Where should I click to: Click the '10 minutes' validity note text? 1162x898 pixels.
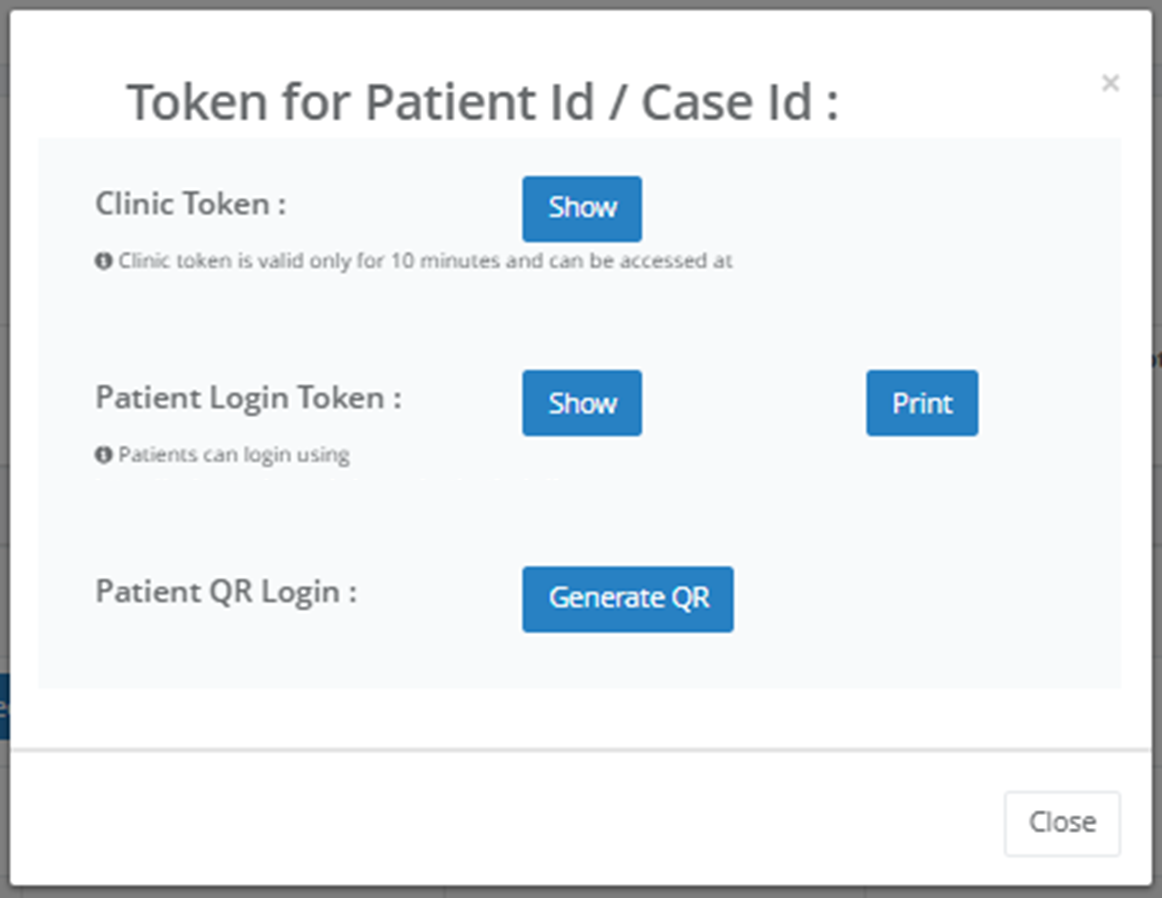pyautogui.click(x=425, y=261)
